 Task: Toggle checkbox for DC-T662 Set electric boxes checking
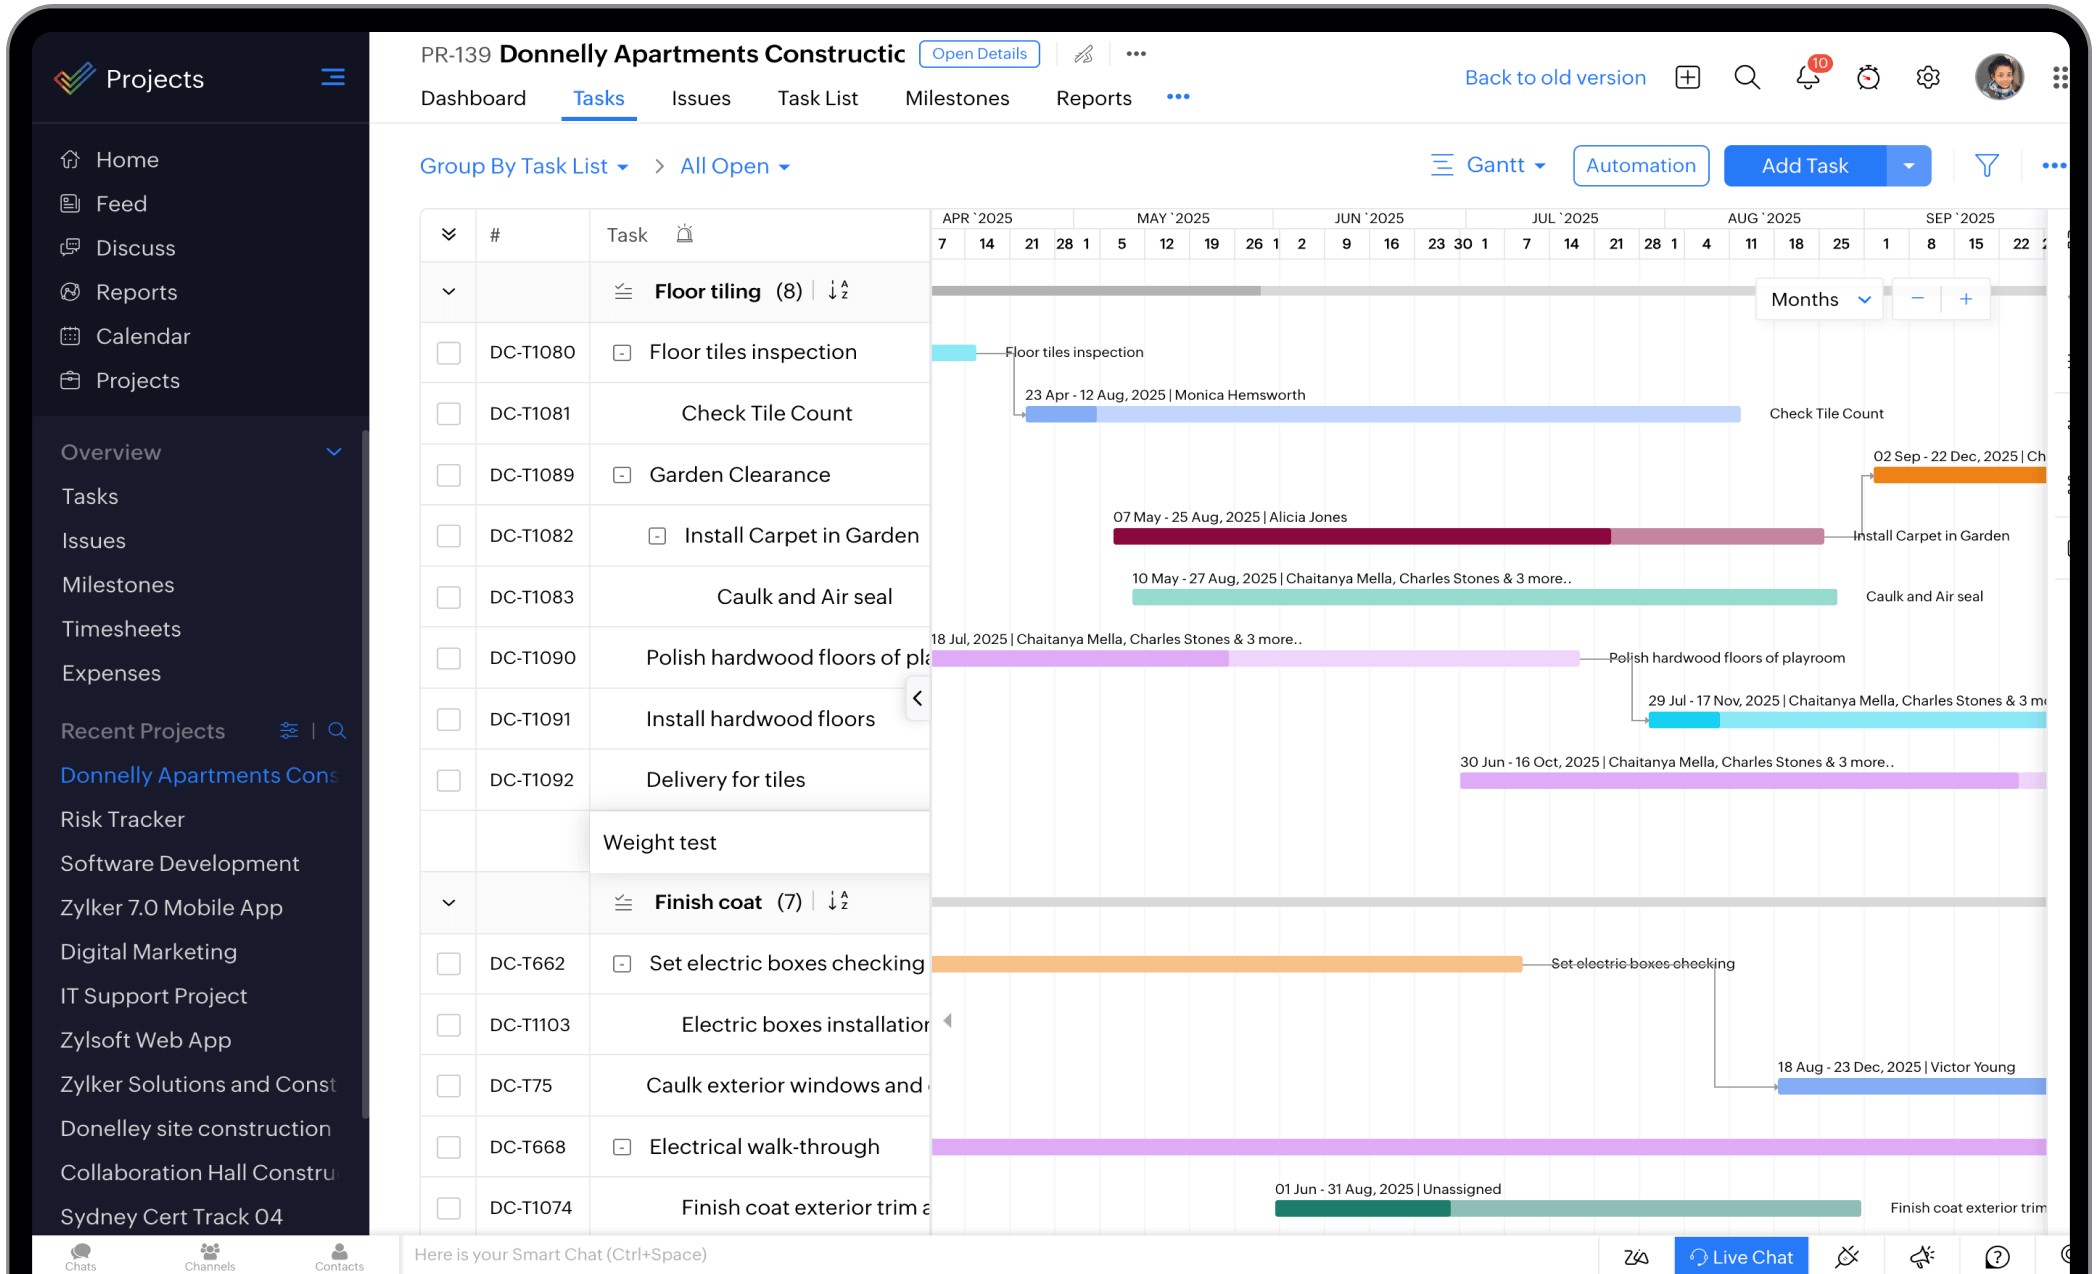point(447,963)
